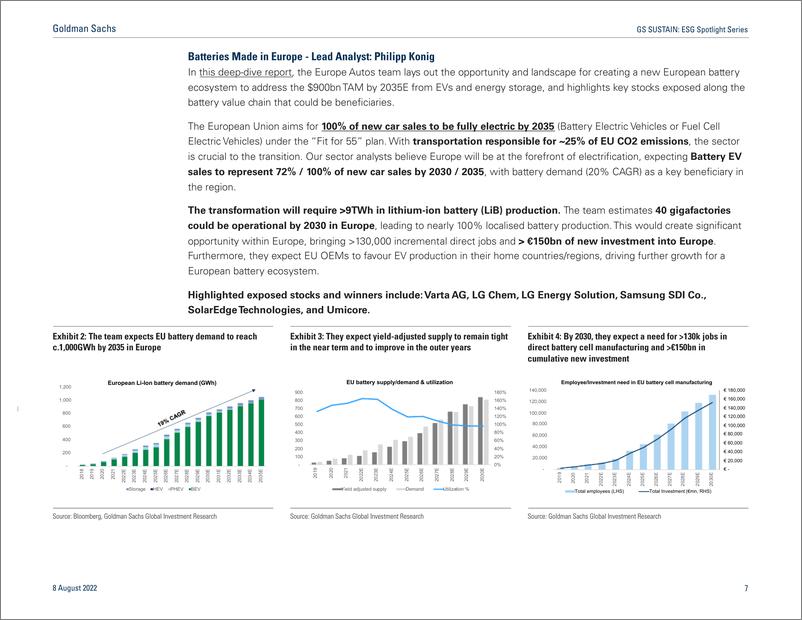Screen dimensions: 802x620
Task: Click the bold 'transportation responsible for ~25% of EU CO2 emissions'
Action: point(550,141)
